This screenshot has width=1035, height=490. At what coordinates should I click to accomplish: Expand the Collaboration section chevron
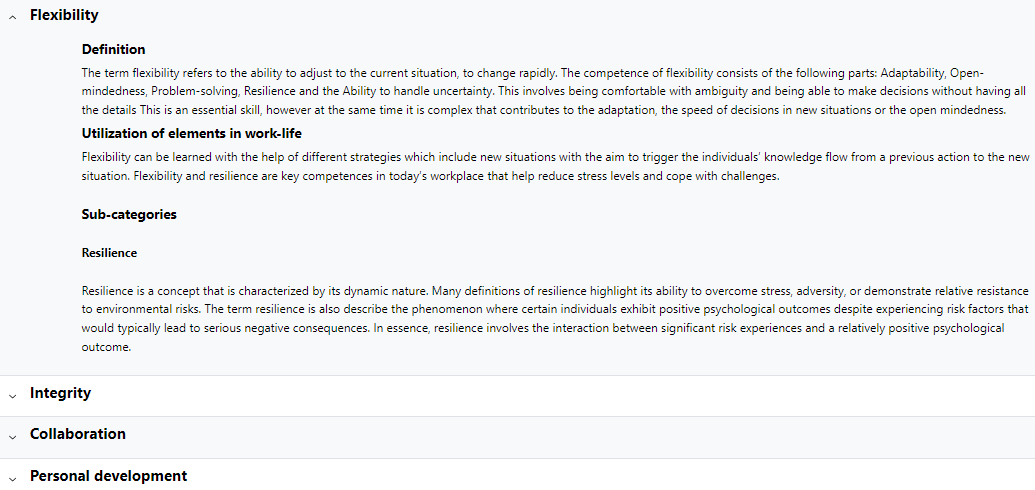click(x=12, y=436)
